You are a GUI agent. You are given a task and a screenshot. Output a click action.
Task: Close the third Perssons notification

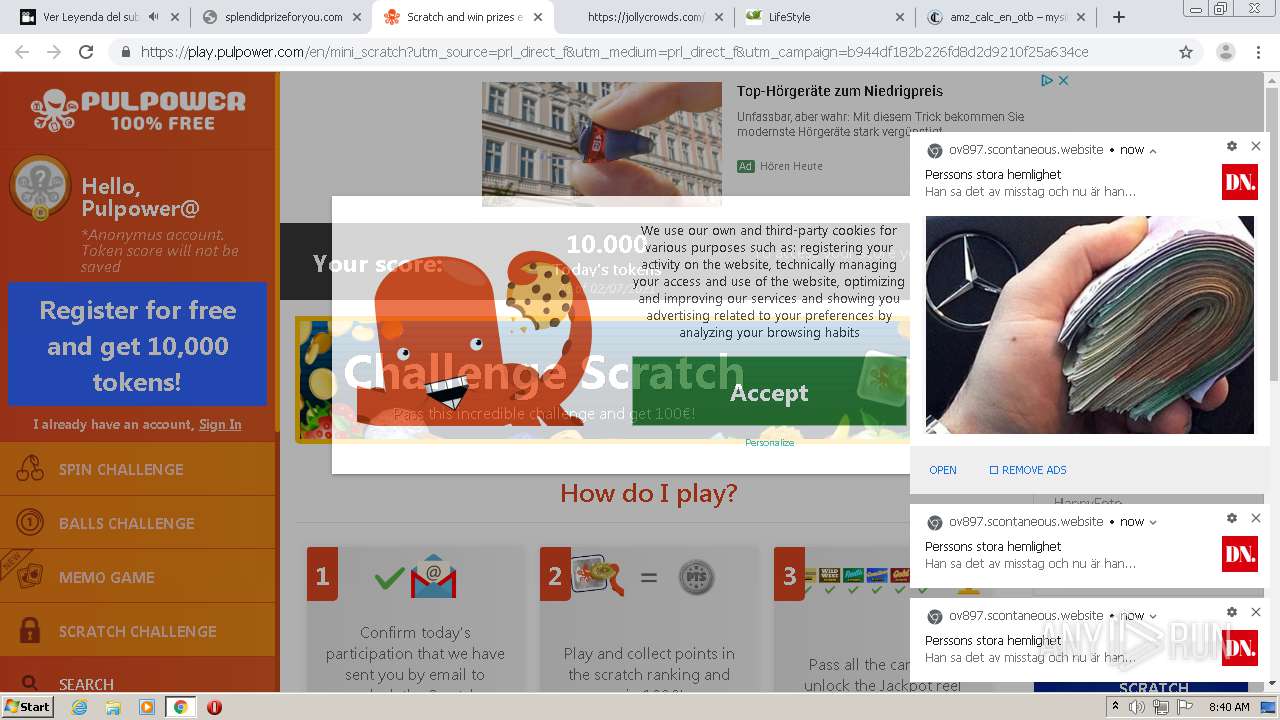(x=1256, y=612)
